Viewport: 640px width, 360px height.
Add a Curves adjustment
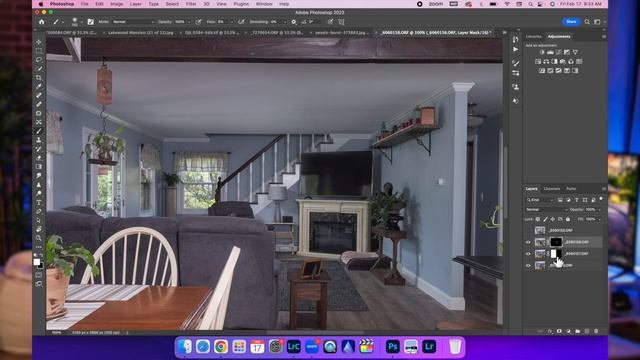click(558, 52)
